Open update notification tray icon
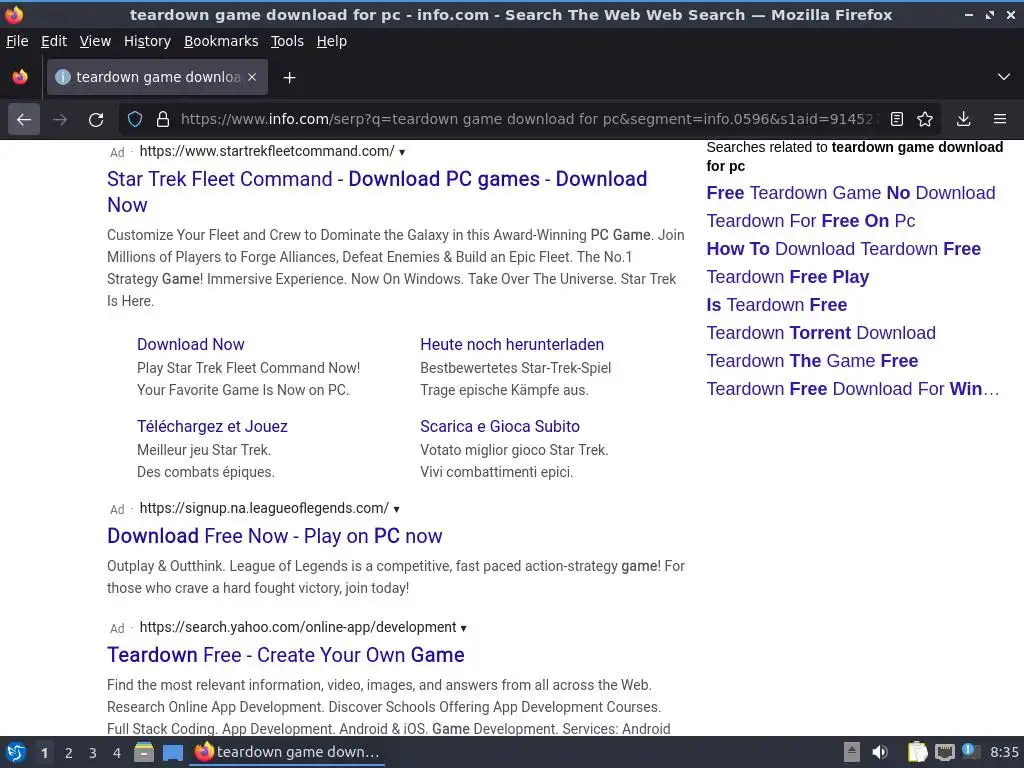1024x768 pixels. (970, 751)
